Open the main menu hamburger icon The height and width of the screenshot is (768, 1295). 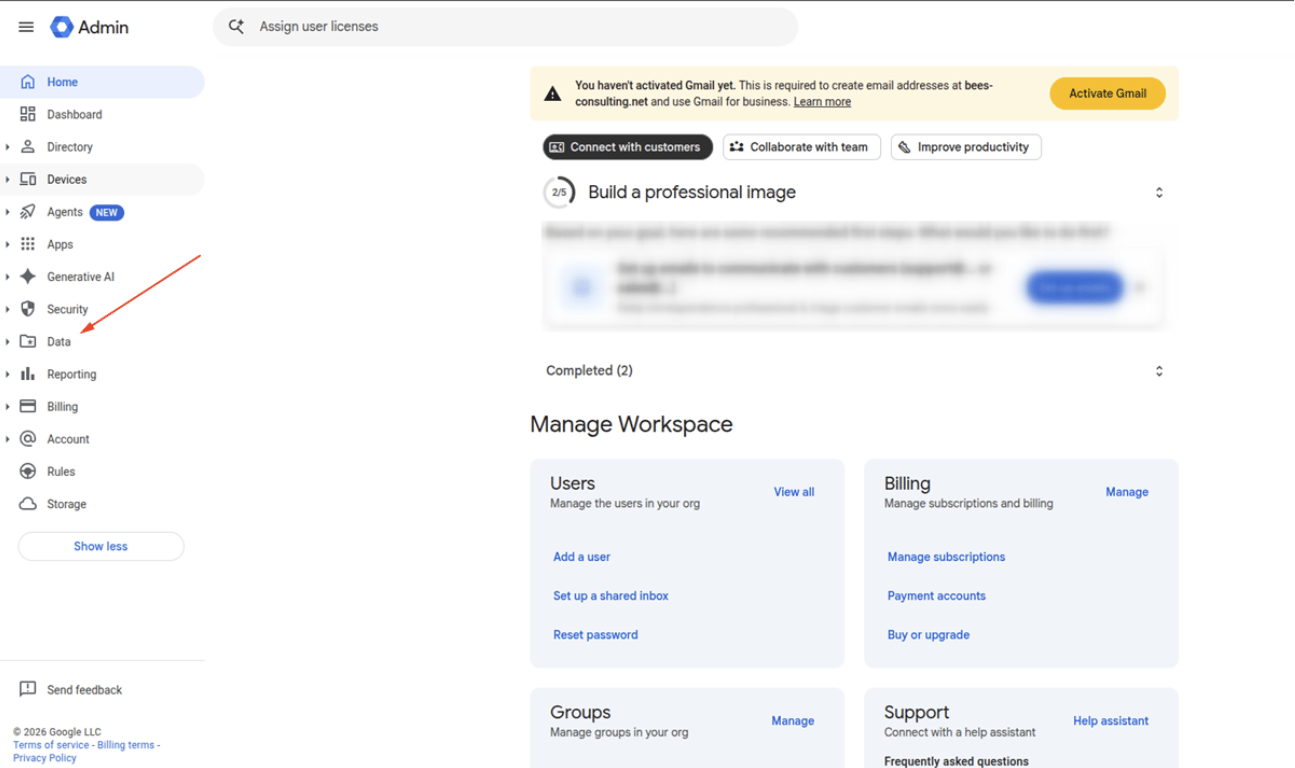[26, 27]
